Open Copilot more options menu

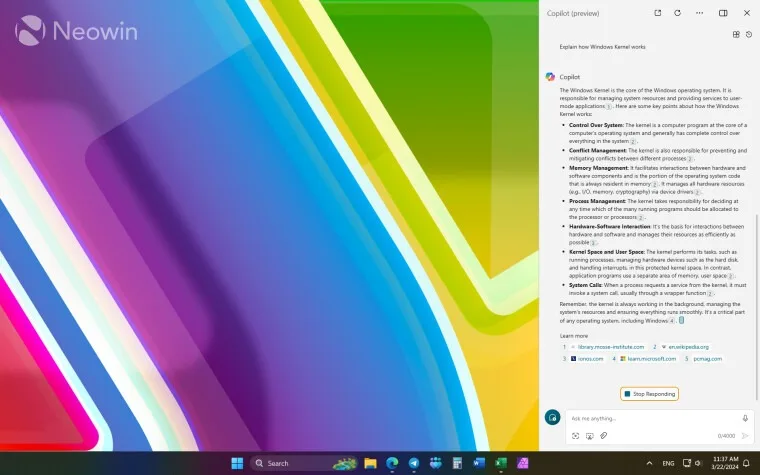point(699,13)
